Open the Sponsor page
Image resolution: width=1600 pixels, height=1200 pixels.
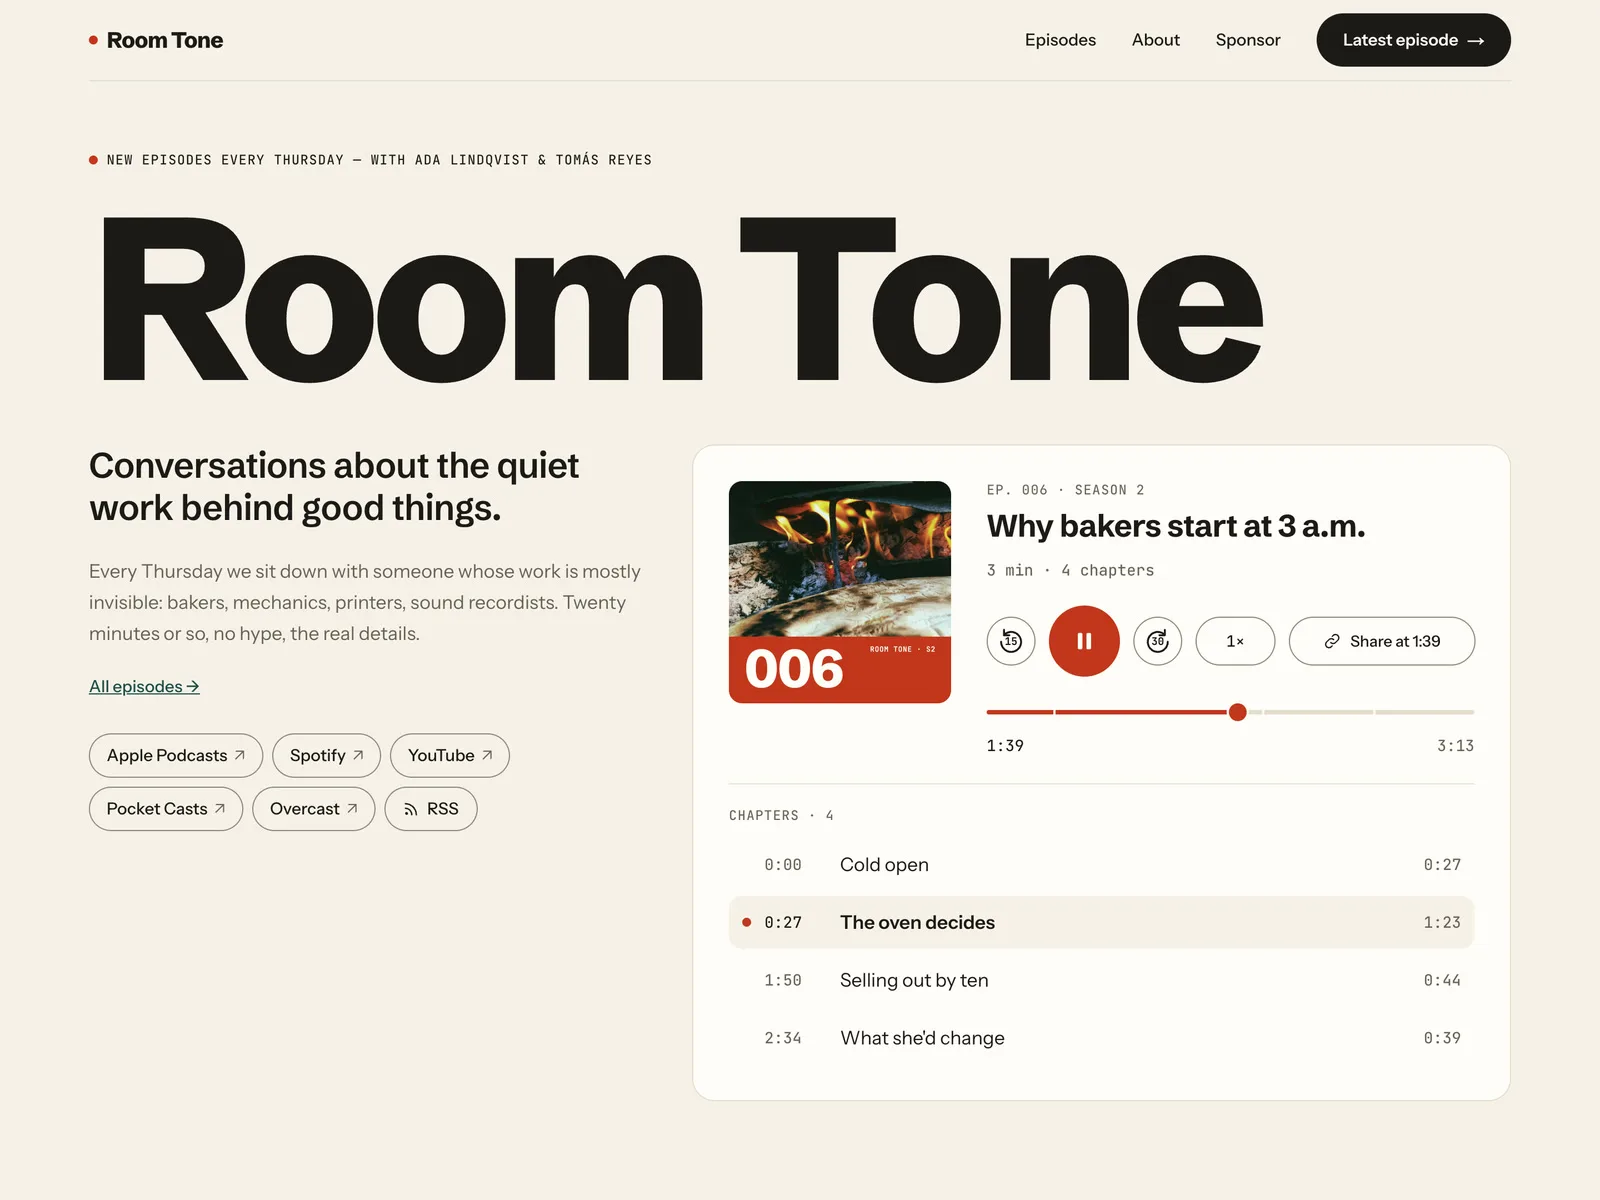pyautogui.click(x=1248, y=40)
